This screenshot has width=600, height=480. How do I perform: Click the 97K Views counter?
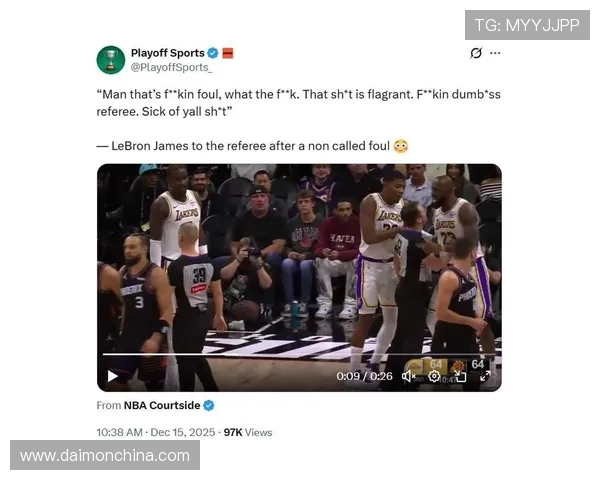[248, 433]
